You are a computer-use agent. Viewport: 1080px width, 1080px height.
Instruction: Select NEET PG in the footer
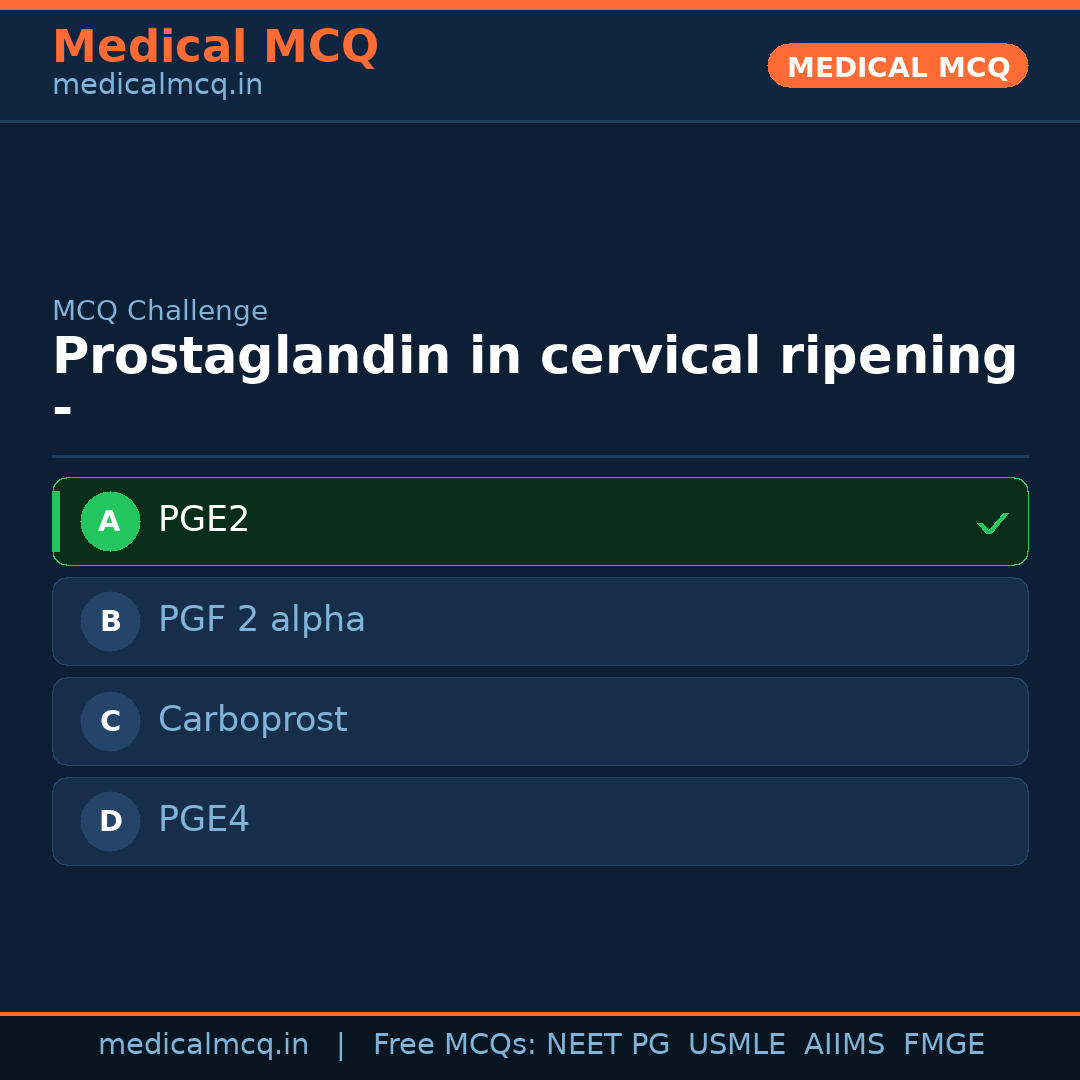point(607,1044)
